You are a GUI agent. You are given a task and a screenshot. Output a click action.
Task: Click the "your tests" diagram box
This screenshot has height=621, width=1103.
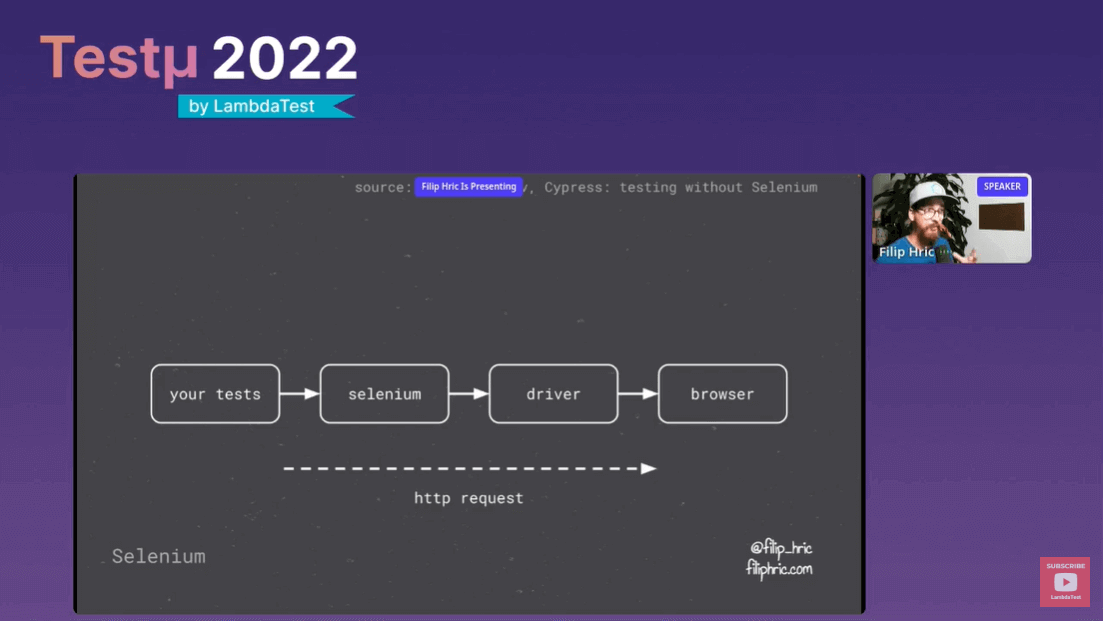(x=215, y=394)
